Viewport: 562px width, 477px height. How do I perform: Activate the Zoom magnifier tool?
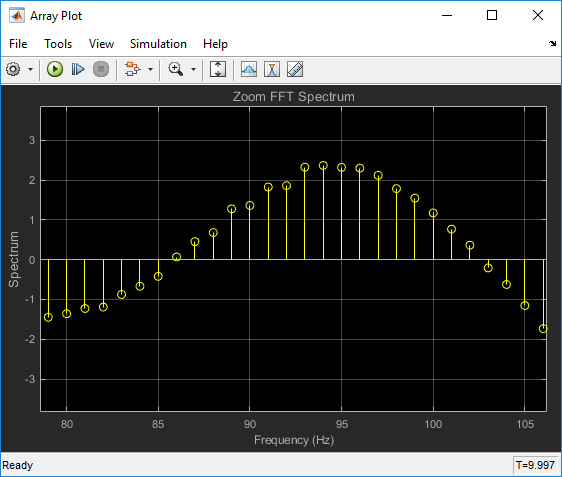176,69
